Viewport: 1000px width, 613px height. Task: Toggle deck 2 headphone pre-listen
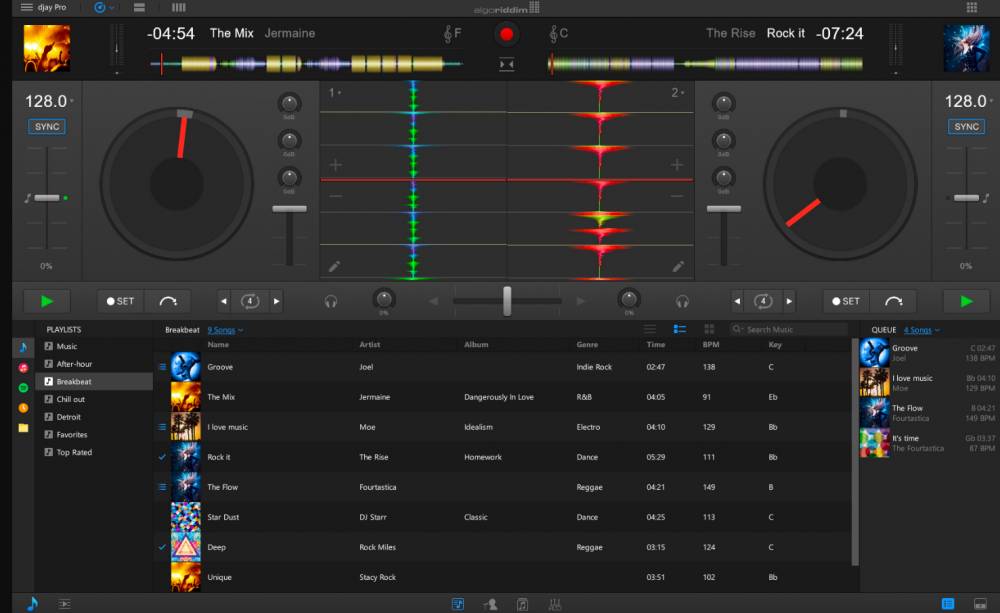pos(682,302)
